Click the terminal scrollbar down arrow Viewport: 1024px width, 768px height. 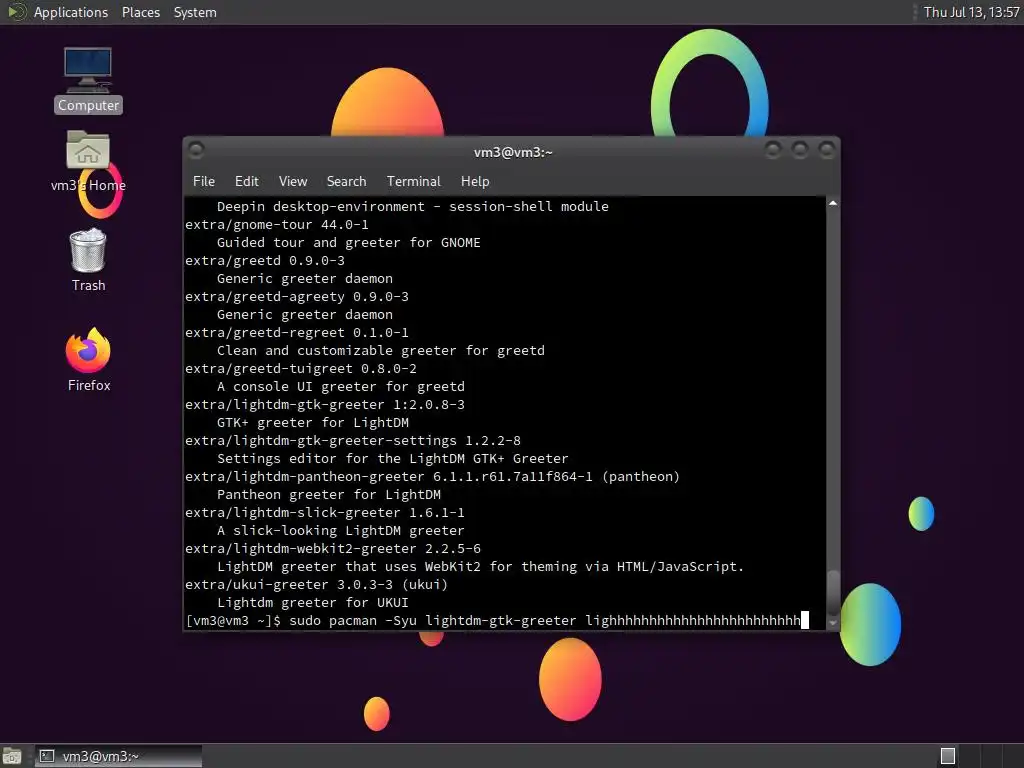(x=833, y=623)
